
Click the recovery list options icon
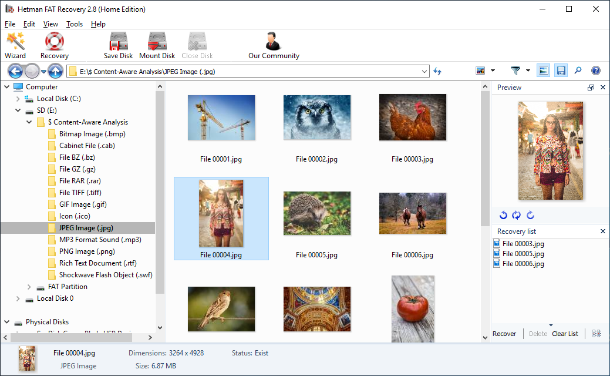(596, 334)
